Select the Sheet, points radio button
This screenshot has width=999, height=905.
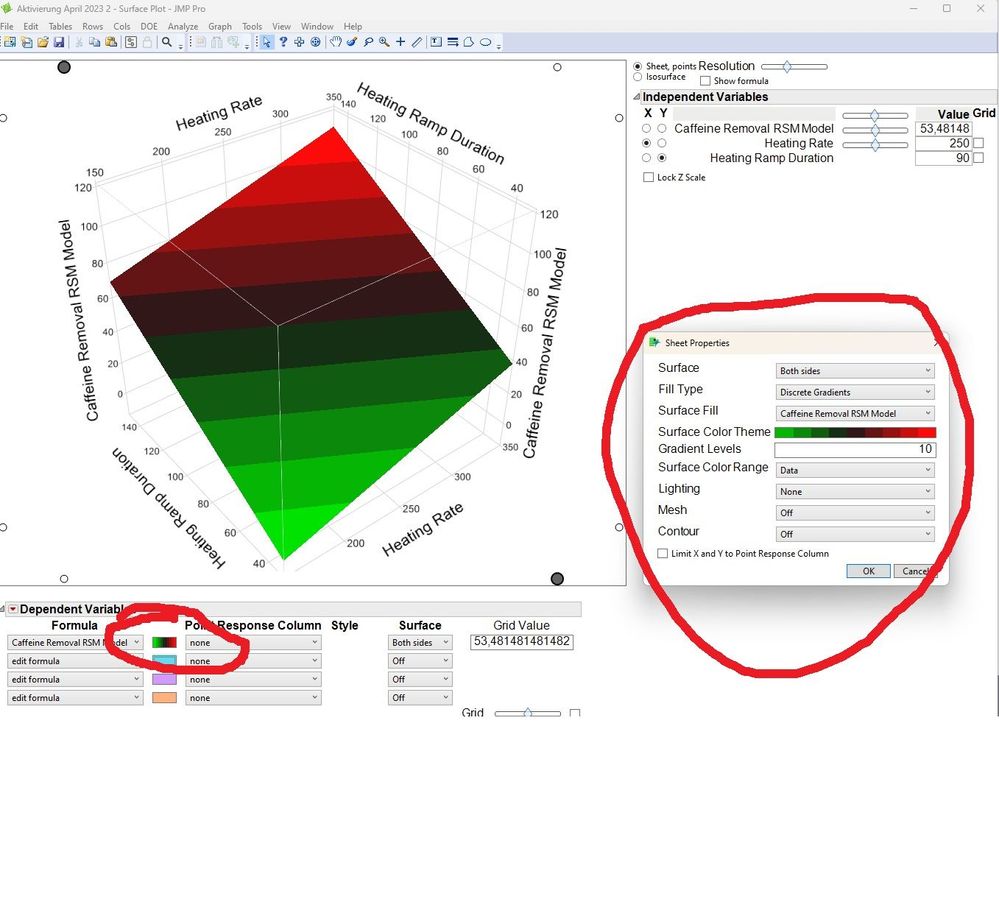638,66
